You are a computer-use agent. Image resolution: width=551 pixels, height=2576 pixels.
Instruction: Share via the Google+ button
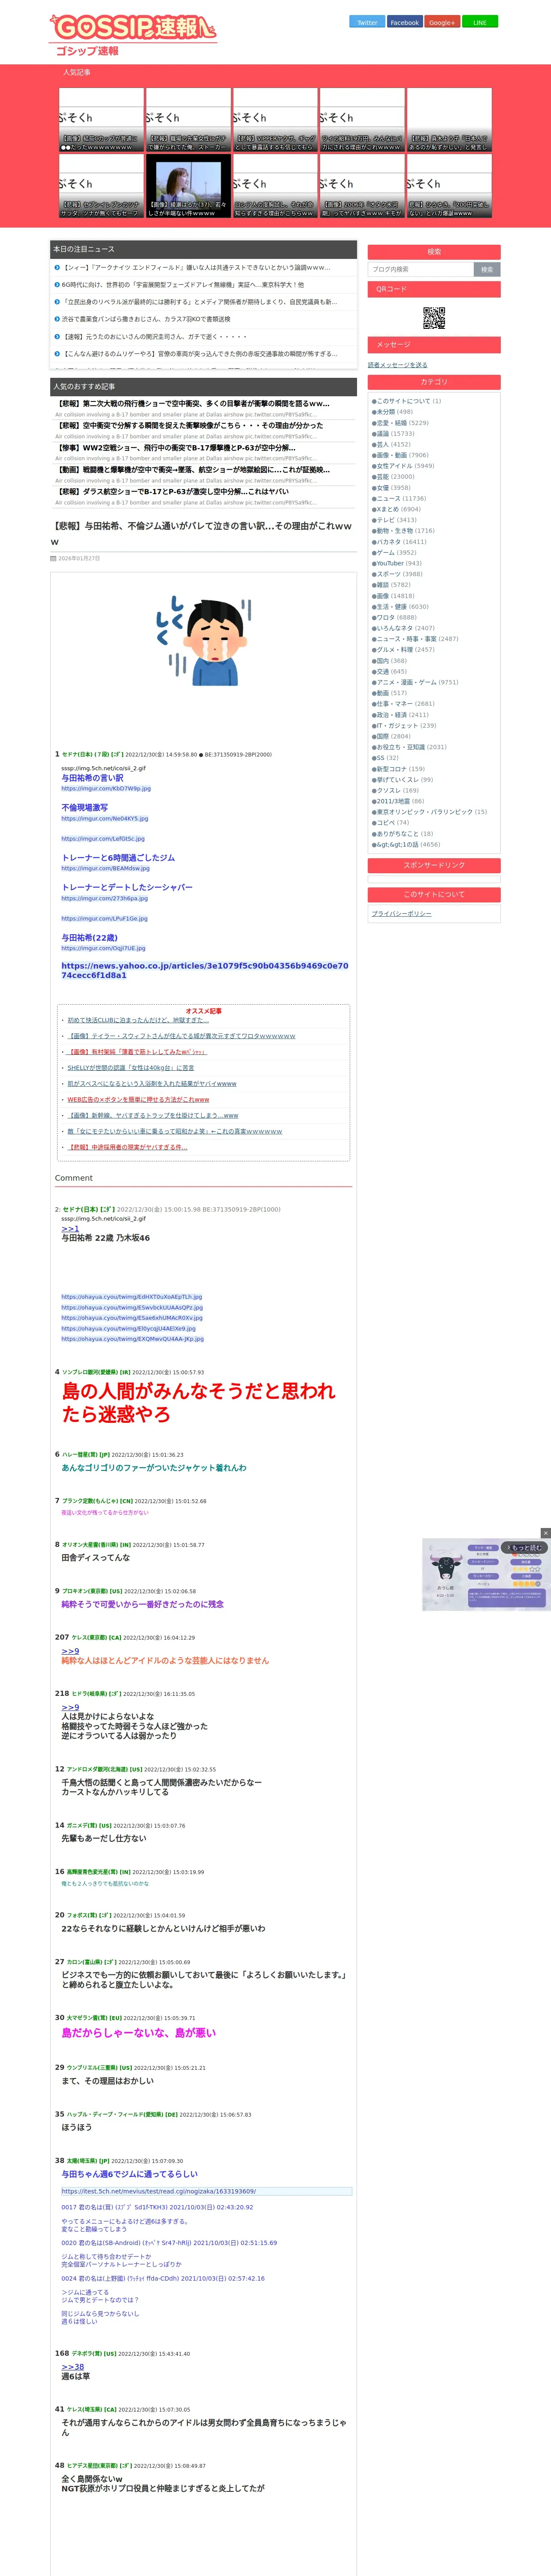coord(442,22)
